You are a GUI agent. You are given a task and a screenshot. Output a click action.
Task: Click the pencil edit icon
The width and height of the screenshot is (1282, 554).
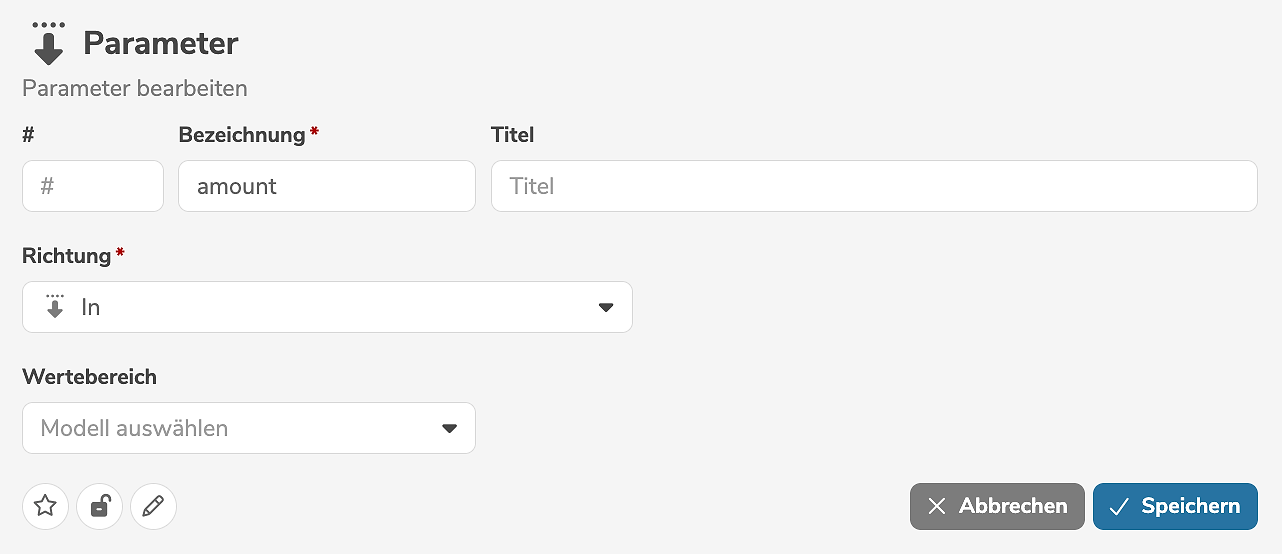pos(153,506)
